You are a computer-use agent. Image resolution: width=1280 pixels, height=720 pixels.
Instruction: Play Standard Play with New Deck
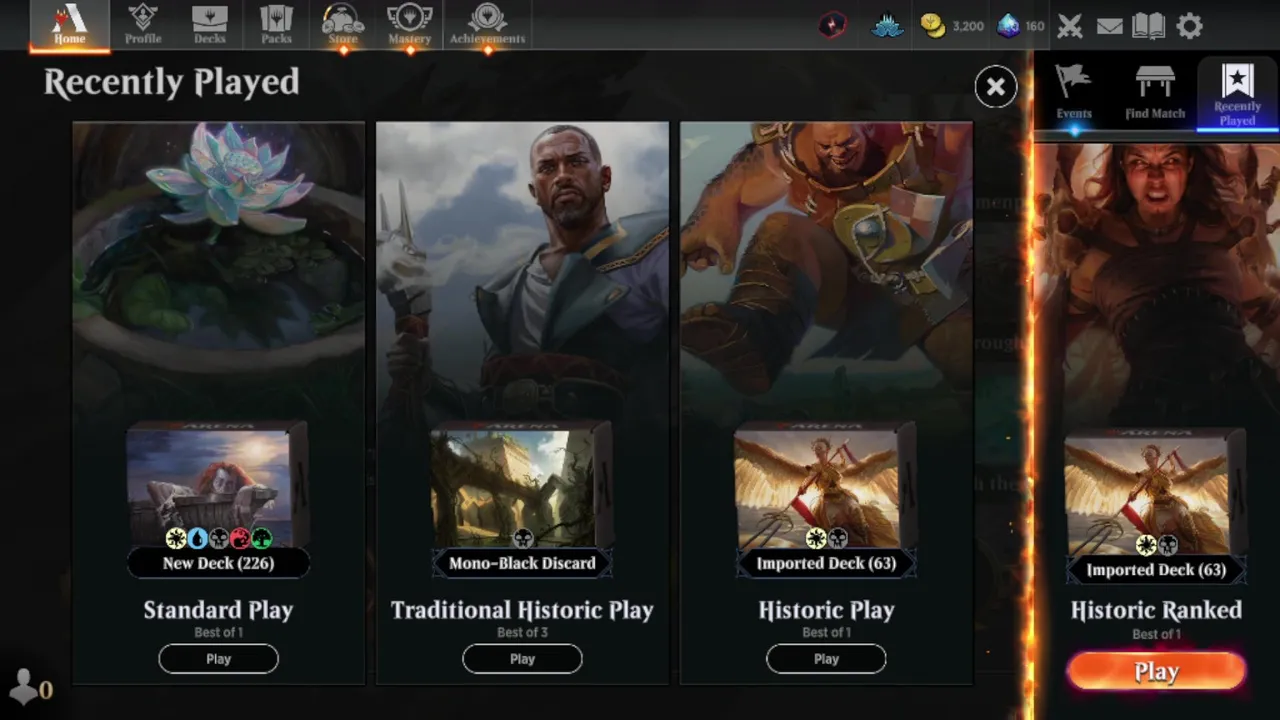click(x=218, y=659)
